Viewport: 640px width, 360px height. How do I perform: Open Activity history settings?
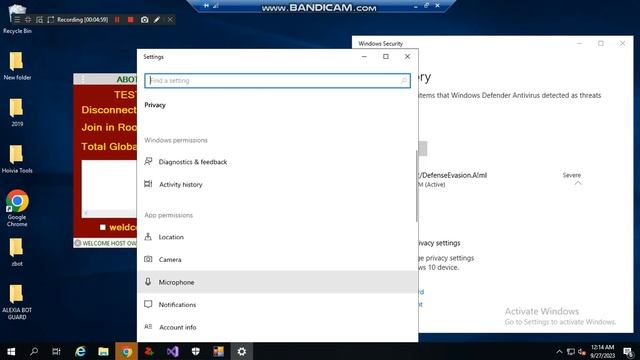(x=277, y=184)
